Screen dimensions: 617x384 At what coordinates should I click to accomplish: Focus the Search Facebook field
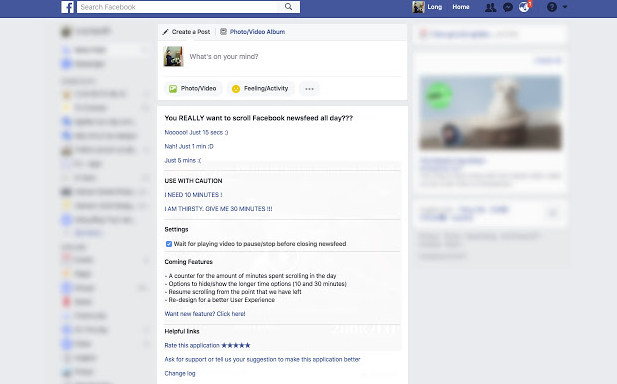click(188, 7)
